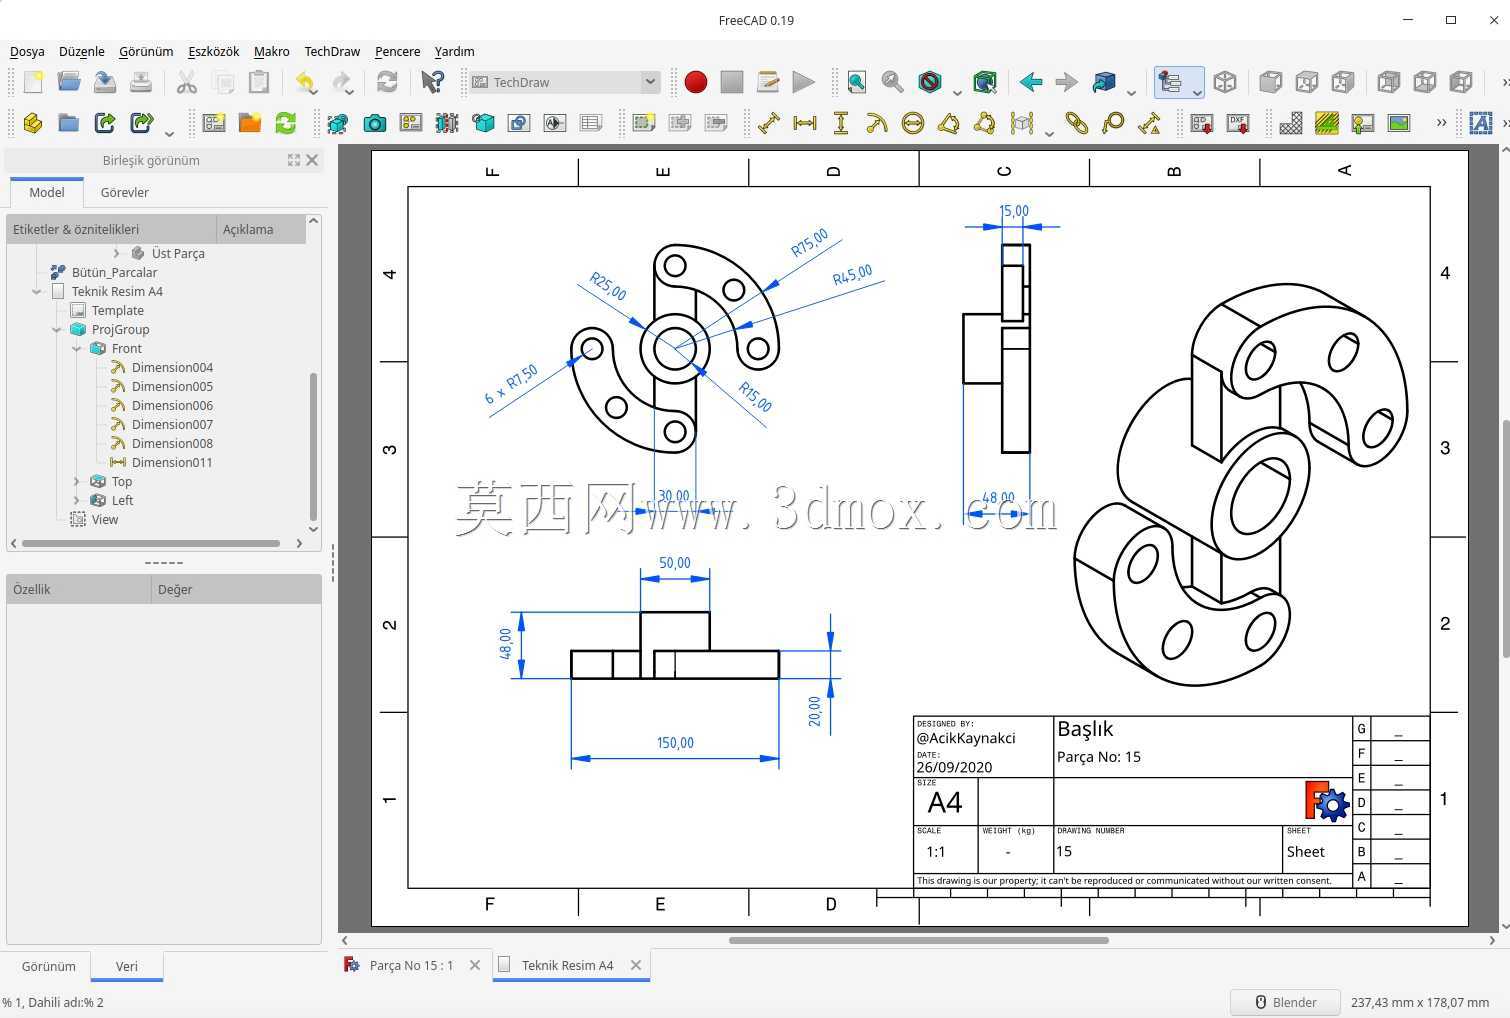Switch to the Görünüm property tab
Image resolution: width=1510 pixels, height=1018 pixels.
coord(49,966)
